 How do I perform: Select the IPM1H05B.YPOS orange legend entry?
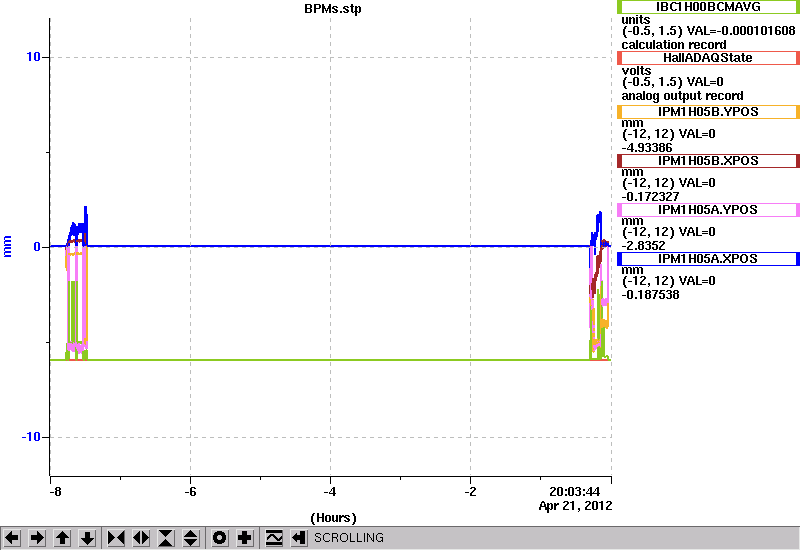pos(708,112)
